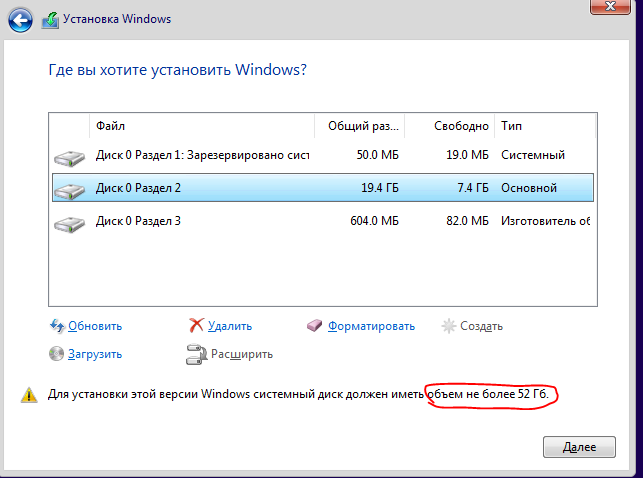
Task: Click the red X icon next to Удалить
Action: [196, 325]
